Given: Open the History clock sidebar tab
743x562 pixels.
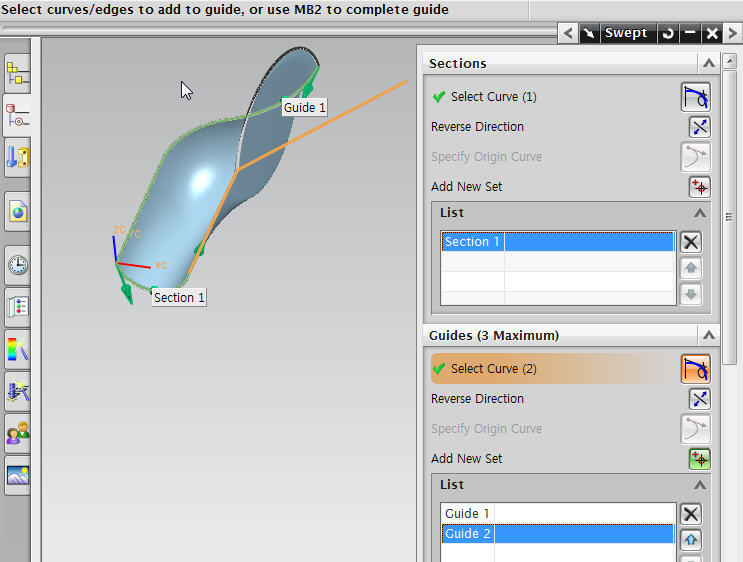Looking at the screenshot, I should tap(18, 264).
